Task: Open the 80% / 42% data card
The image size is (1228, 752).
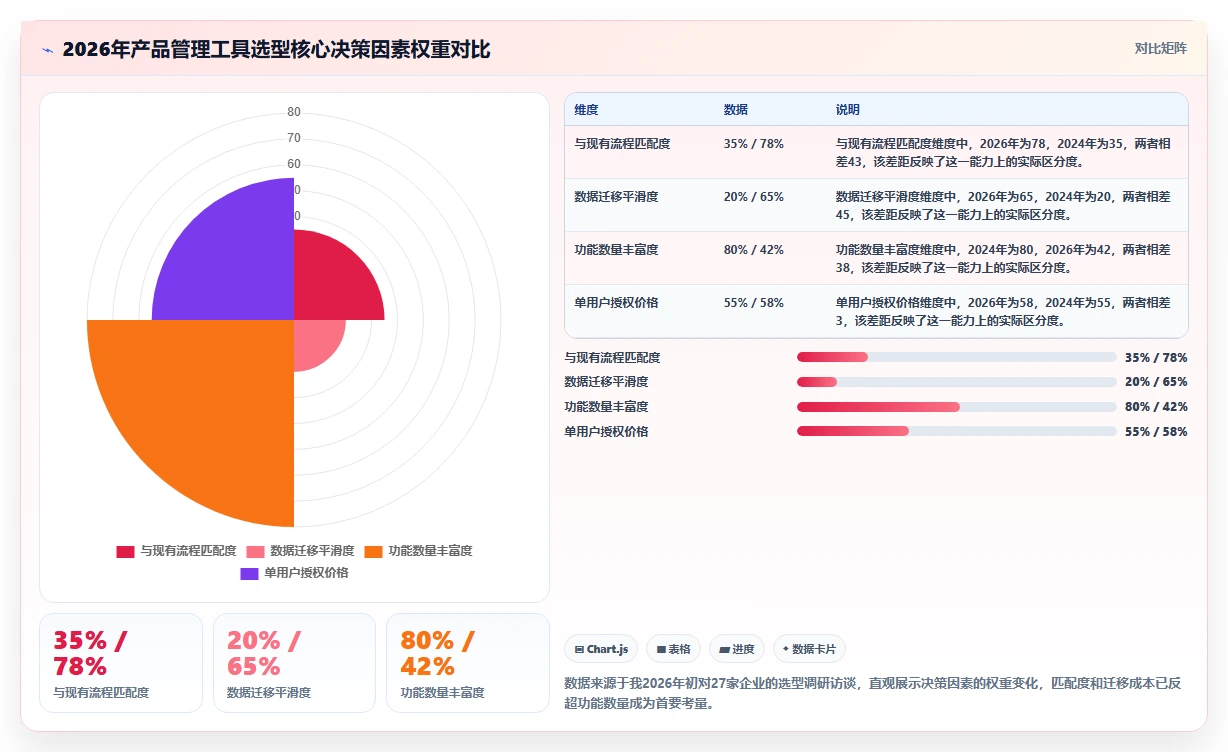Action: pos(468,663)
